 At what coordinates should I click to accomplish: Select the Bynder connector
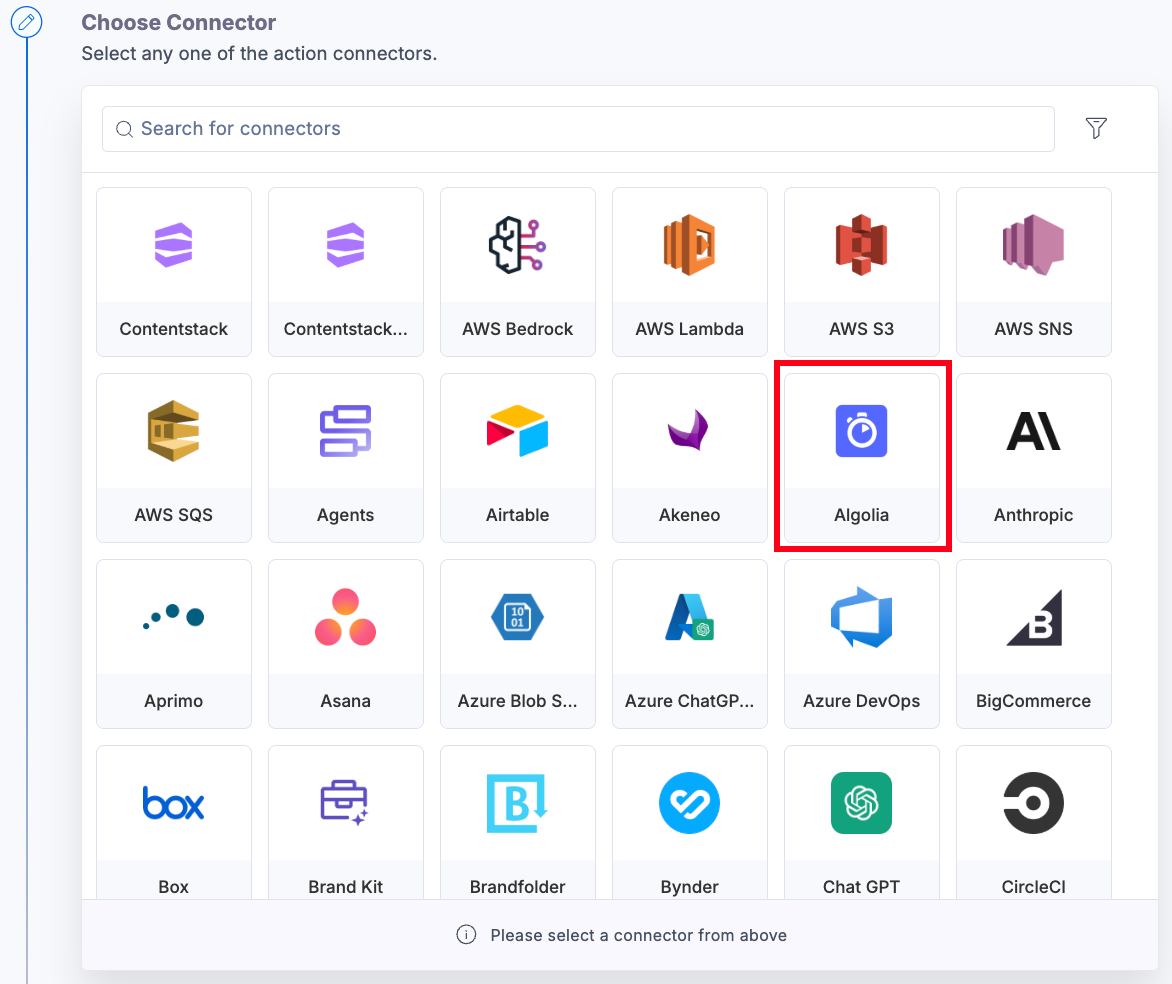coord(689,822)
